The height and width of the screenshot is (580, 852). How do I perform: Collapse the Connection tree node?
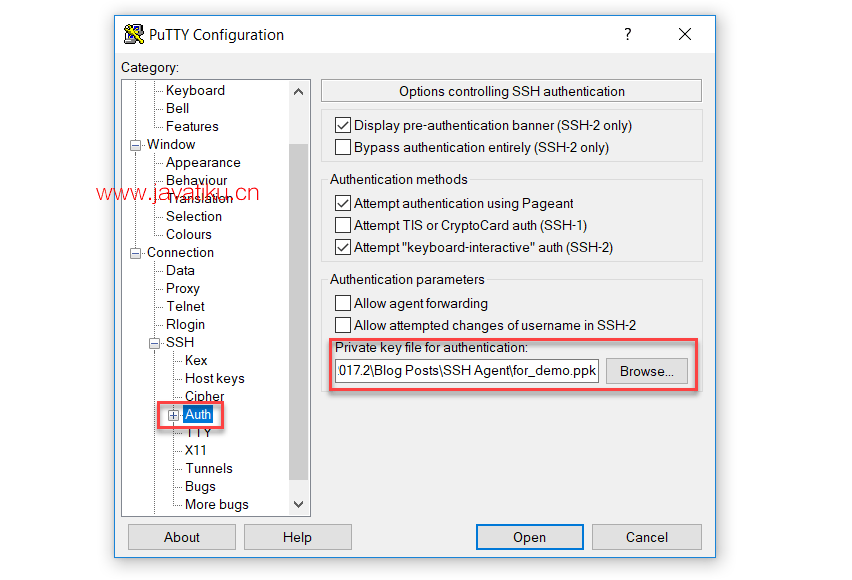(x=135, y=253)
